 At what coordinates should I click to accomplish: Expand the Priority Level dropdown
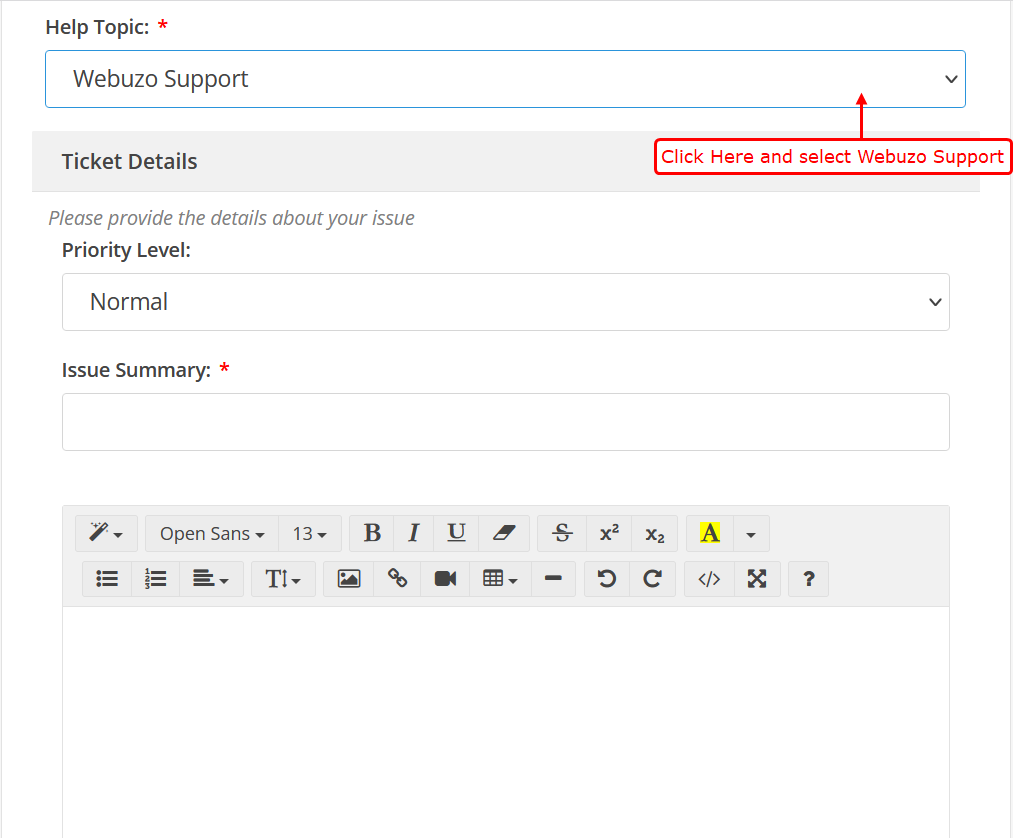coord(505,302)
